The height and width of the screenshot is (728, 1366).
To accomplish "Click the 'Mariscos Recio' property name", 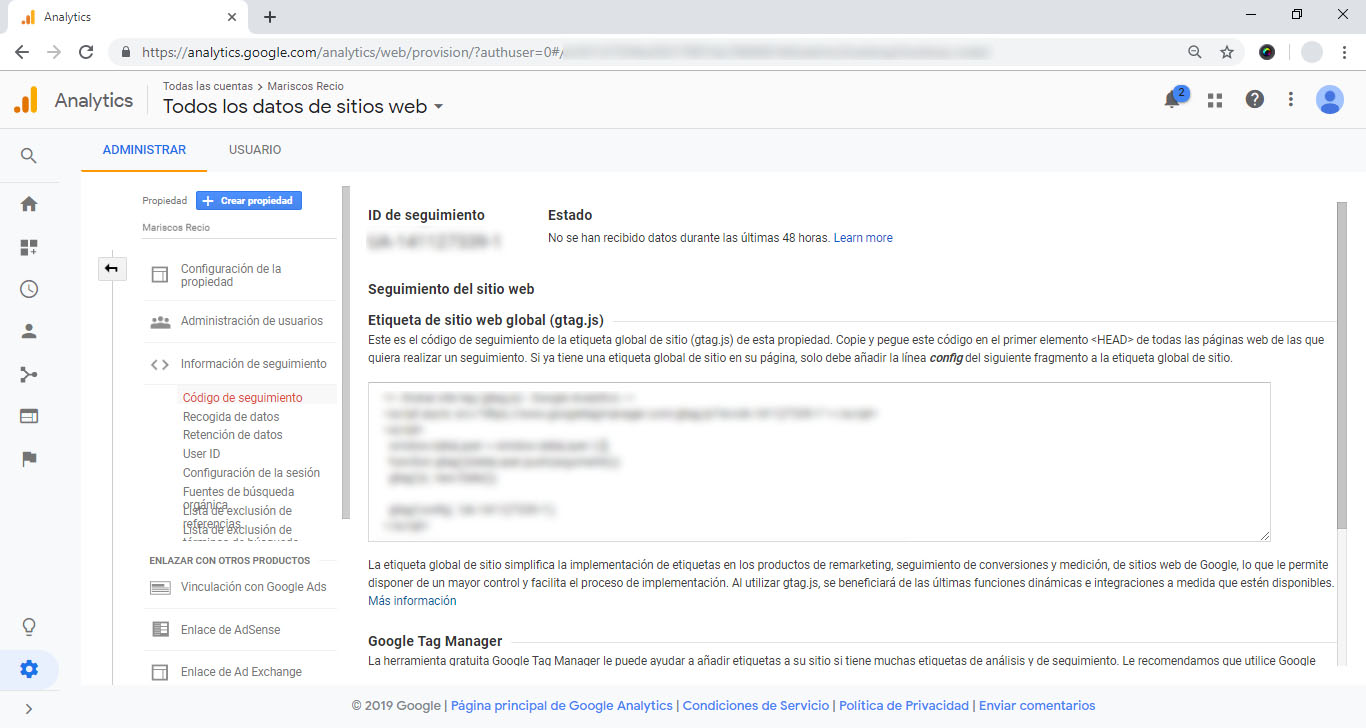I will pos(176,228).
